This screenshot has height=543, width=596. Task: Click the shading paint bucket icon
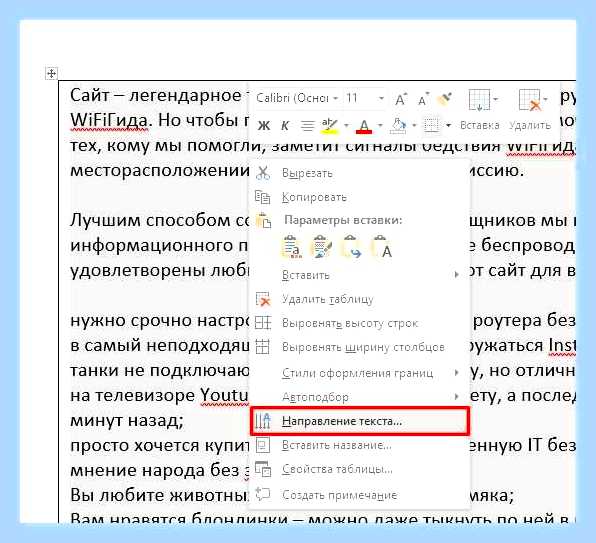pyautogui.click(x=398, y=126)
